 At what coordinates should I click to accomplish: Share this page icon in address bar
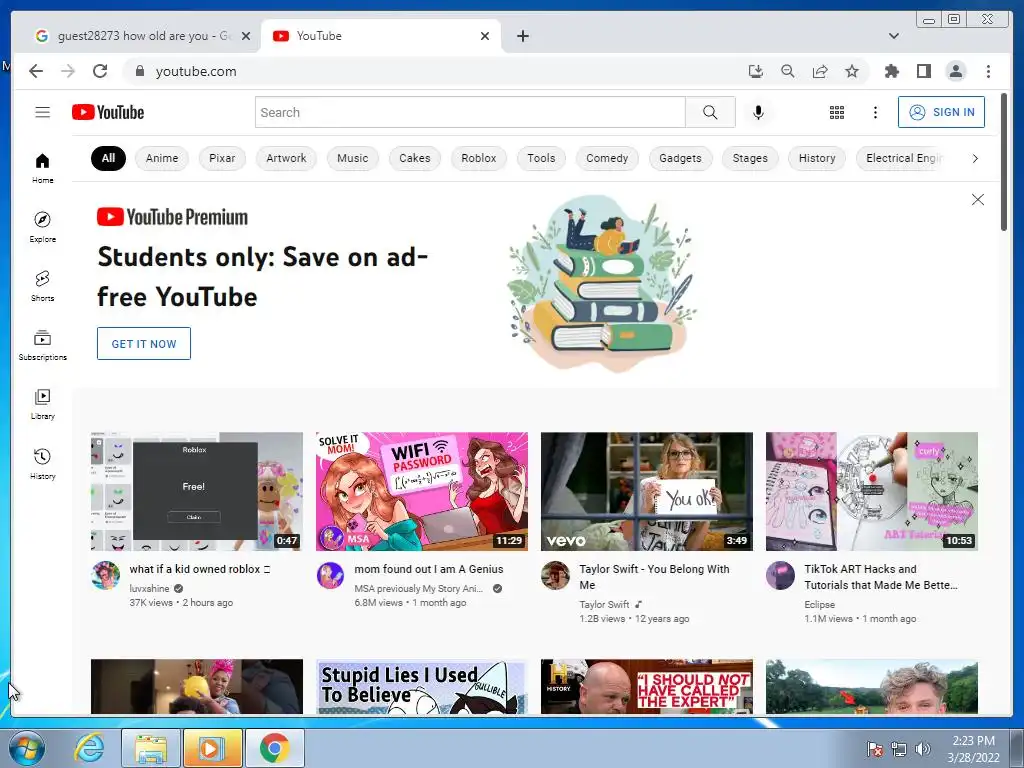tap(820, 71)
